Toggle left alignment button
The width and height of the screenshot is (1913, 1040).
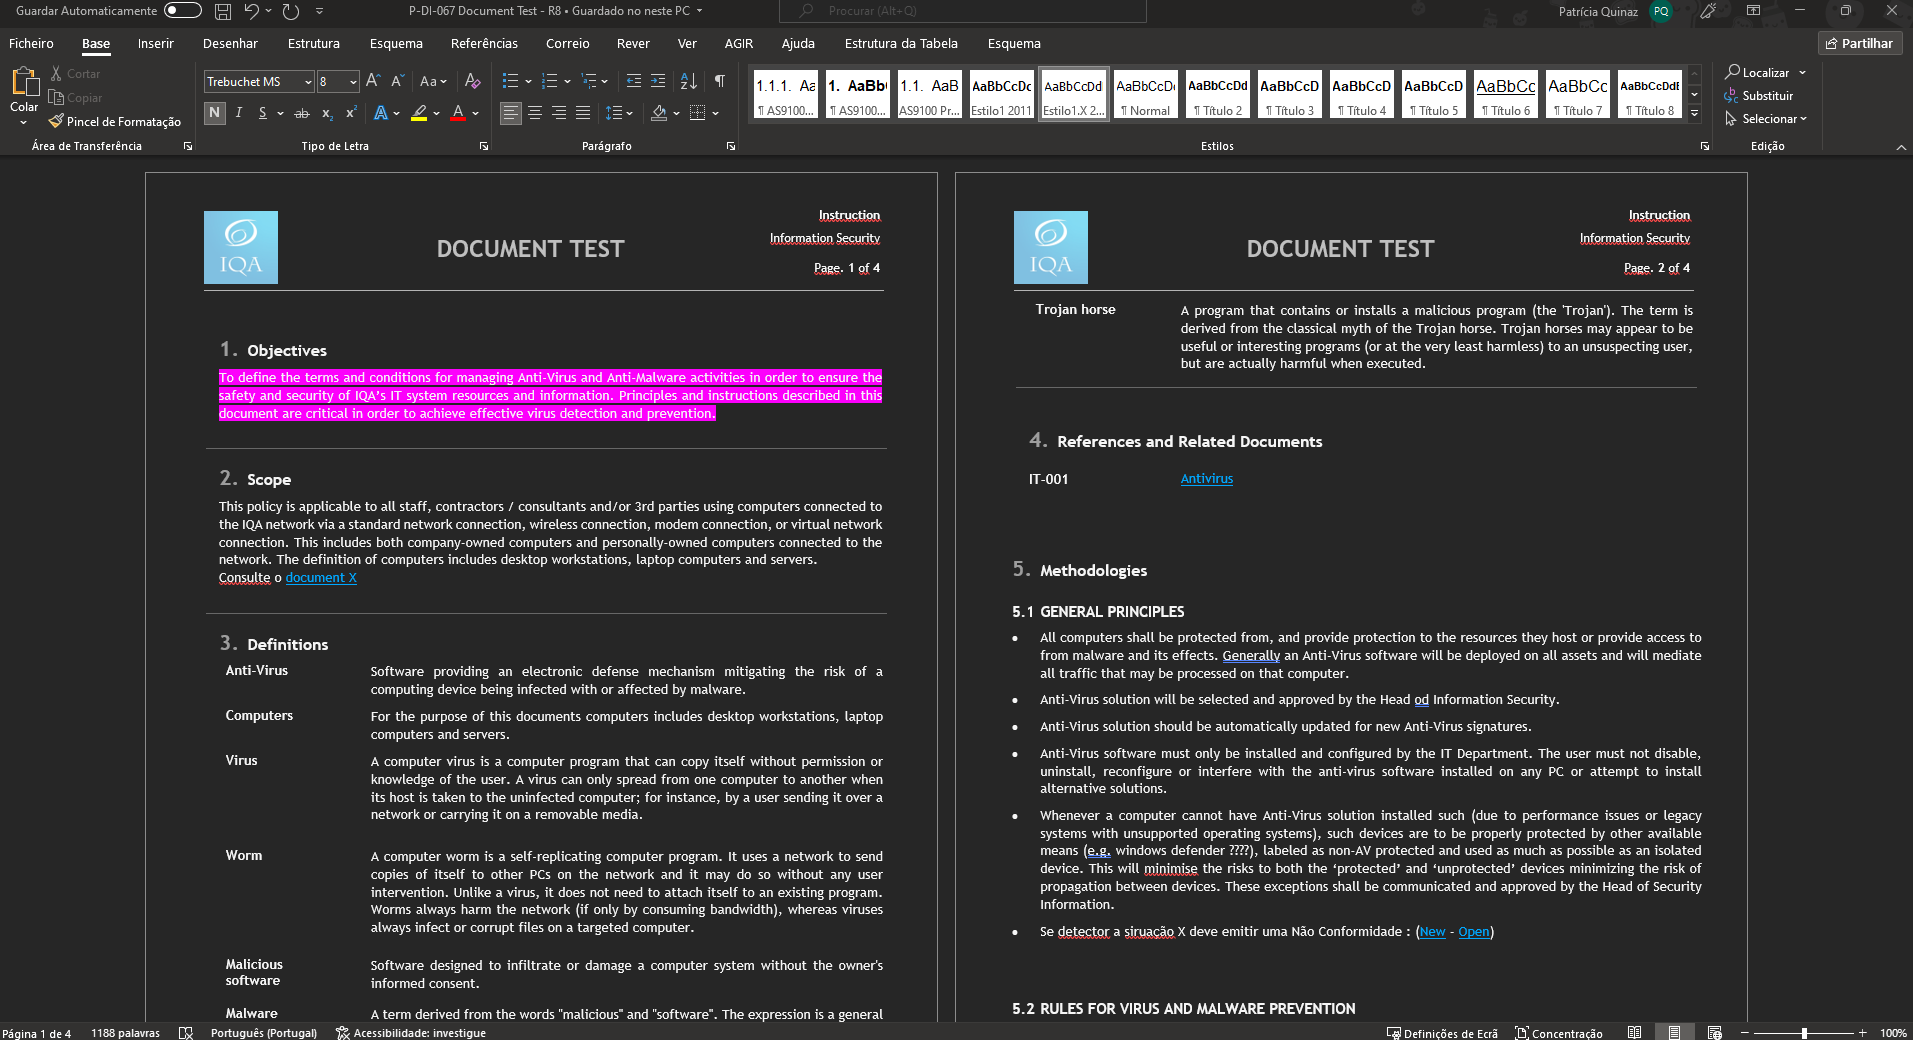tap(511, 113)
